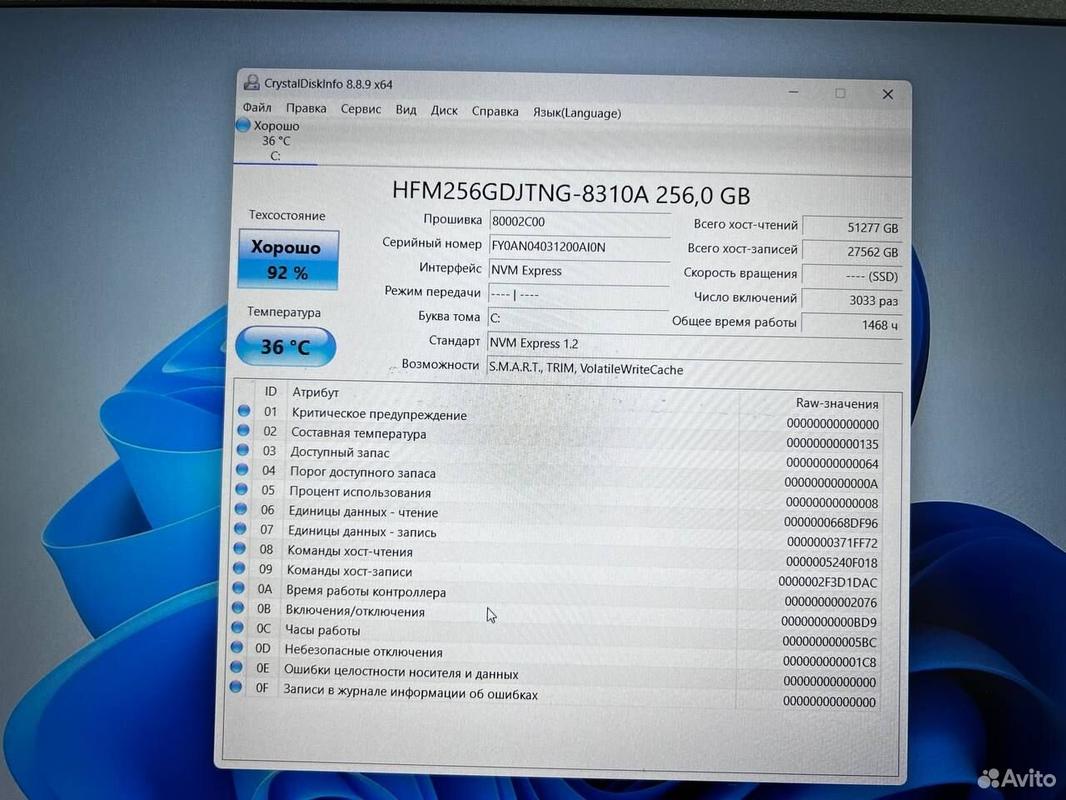Click the status dot for attribute 0E
The width and height of the screenshot is (1066, 800).
pyautogui.click(x=236, y=666)
